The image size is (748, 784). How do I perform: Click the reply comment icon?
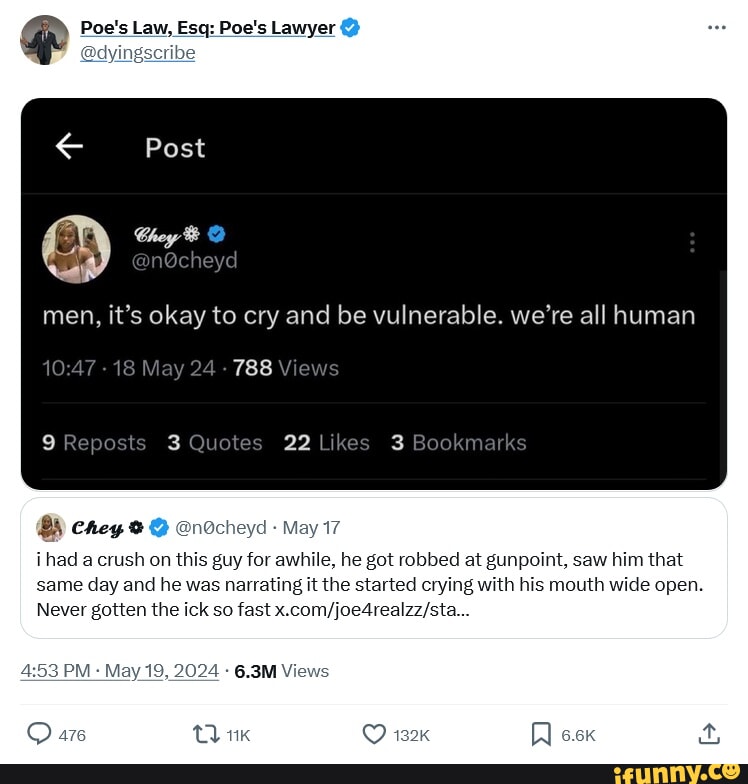coord(40,735)
